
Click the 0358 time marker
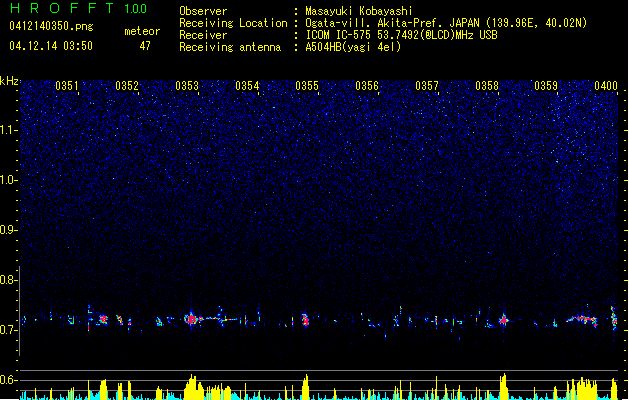point(487,86)
